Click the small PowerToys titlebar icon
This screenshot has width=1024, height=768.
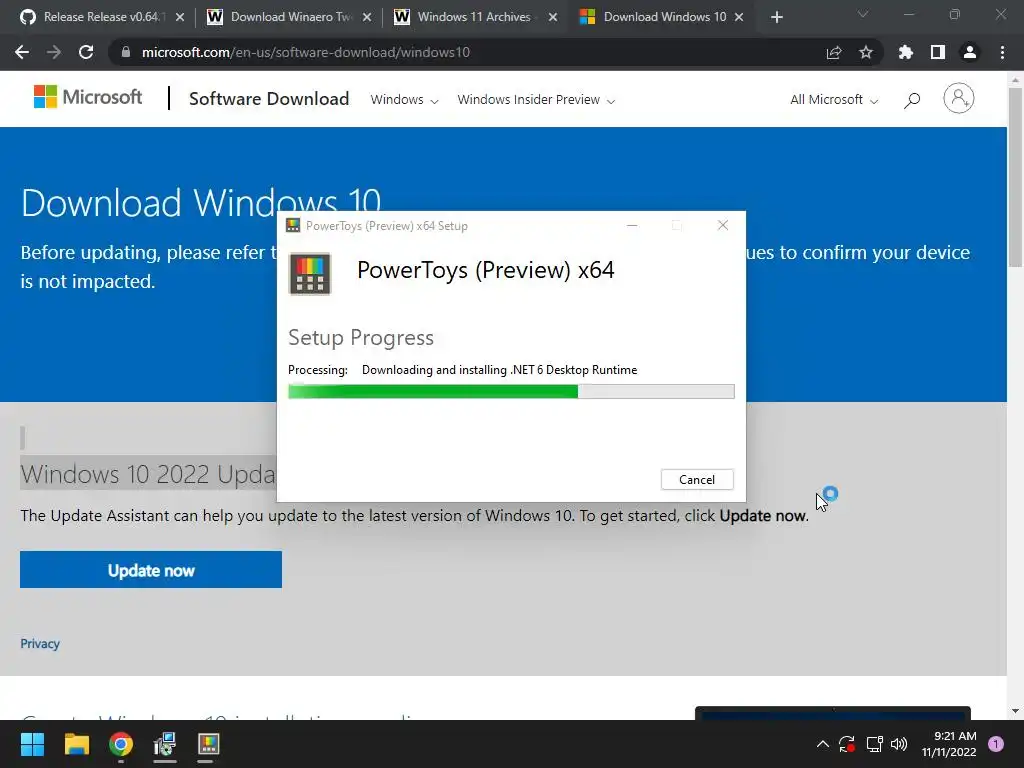[x=293, y=225]
